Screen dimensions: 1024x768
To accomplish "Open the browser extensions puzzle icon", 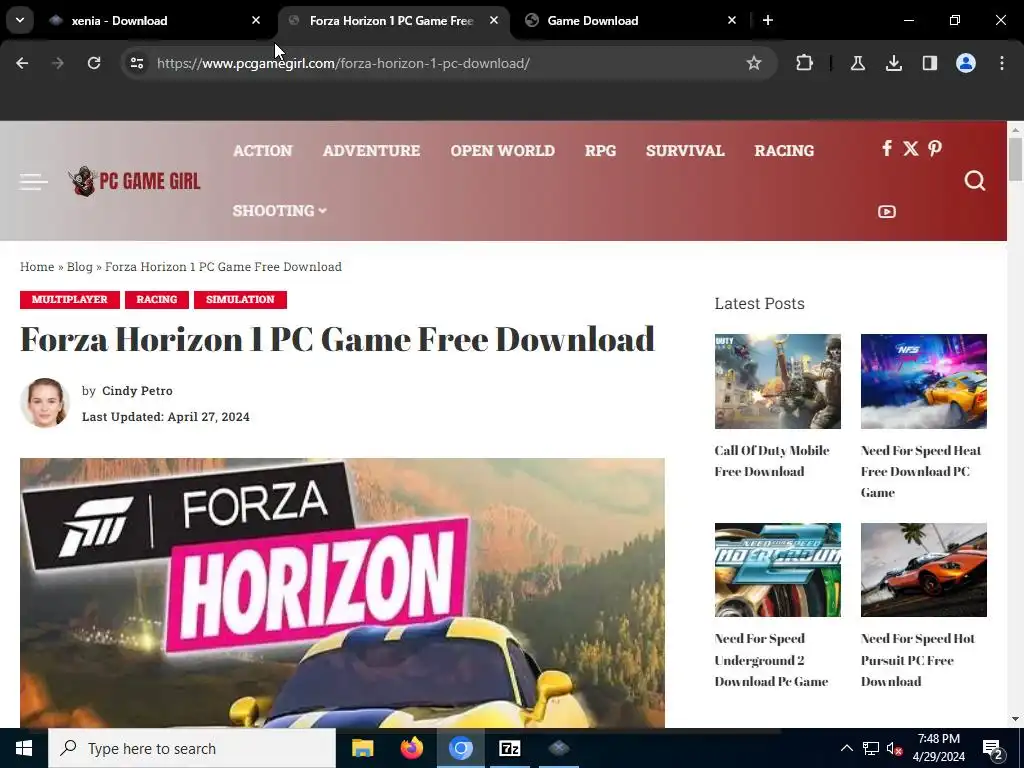I will (x=805, y=63).
